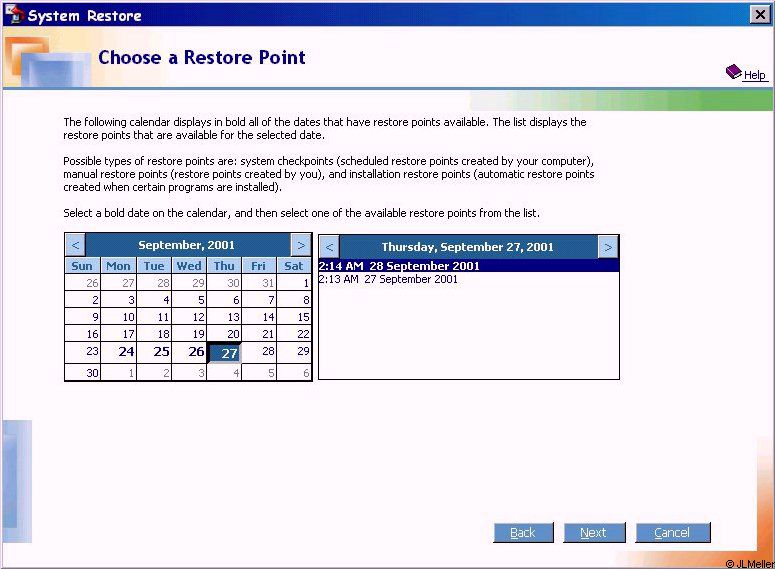The image size is (775, 569).
Task: Select the 2:13 AM 27 September 2001 restore point
Action: coord(469,279)
